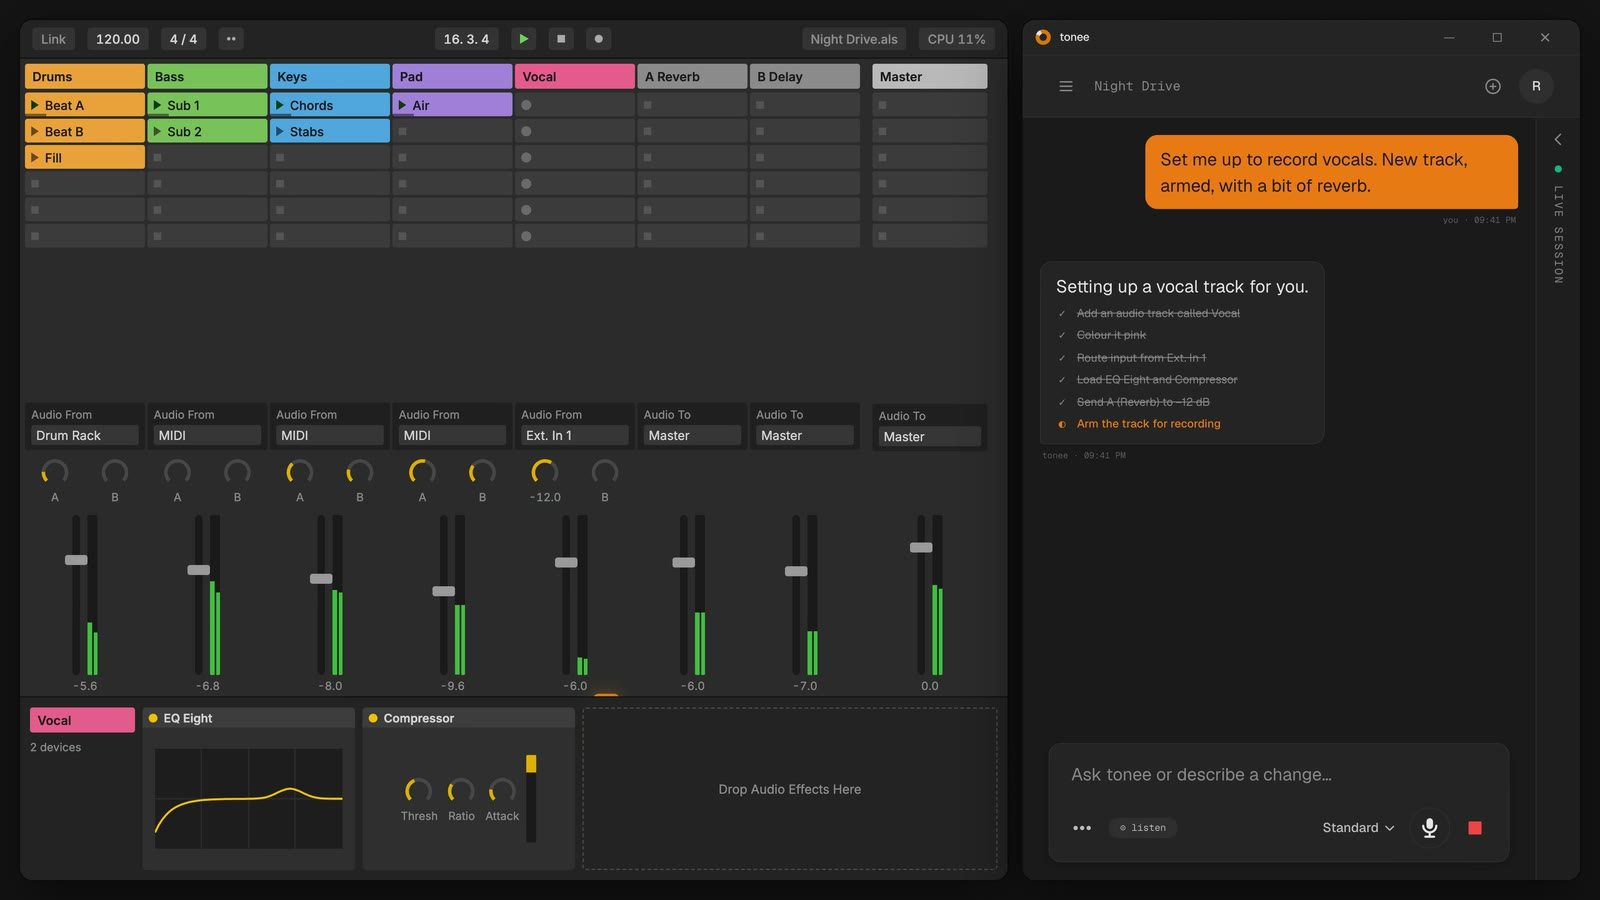This screenshot has width=1600, height=900.
Task: Stop the transport with the stop button
Action: (x=561, y=39)
